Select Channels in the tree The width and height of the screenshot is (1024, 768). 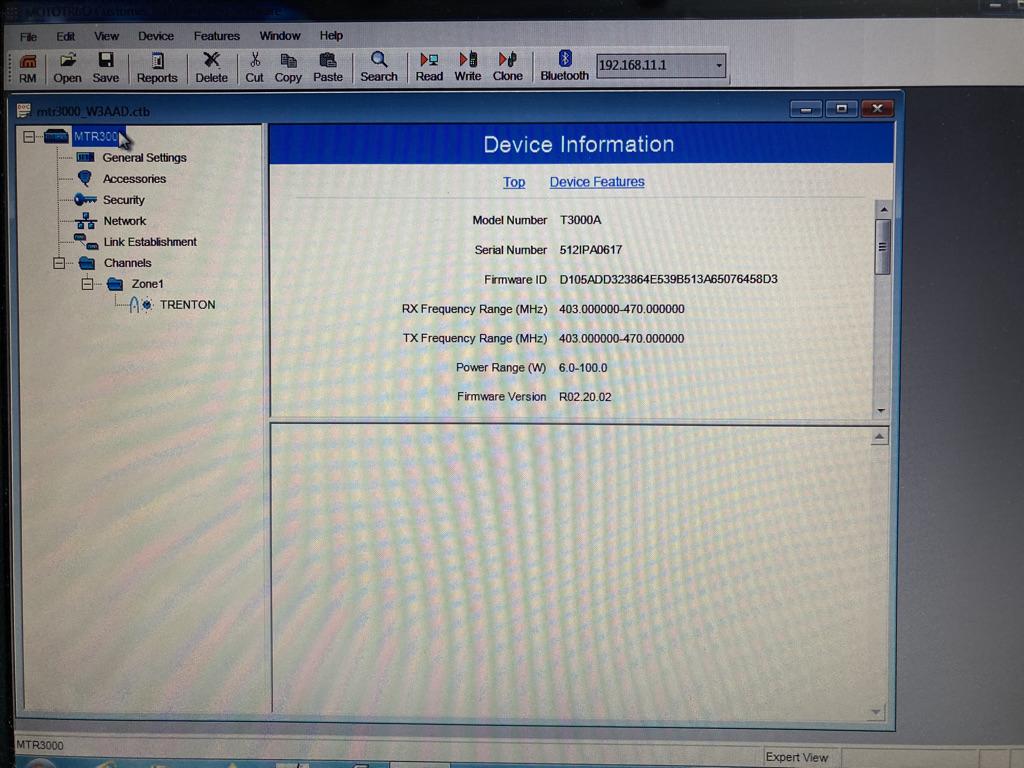127,263
